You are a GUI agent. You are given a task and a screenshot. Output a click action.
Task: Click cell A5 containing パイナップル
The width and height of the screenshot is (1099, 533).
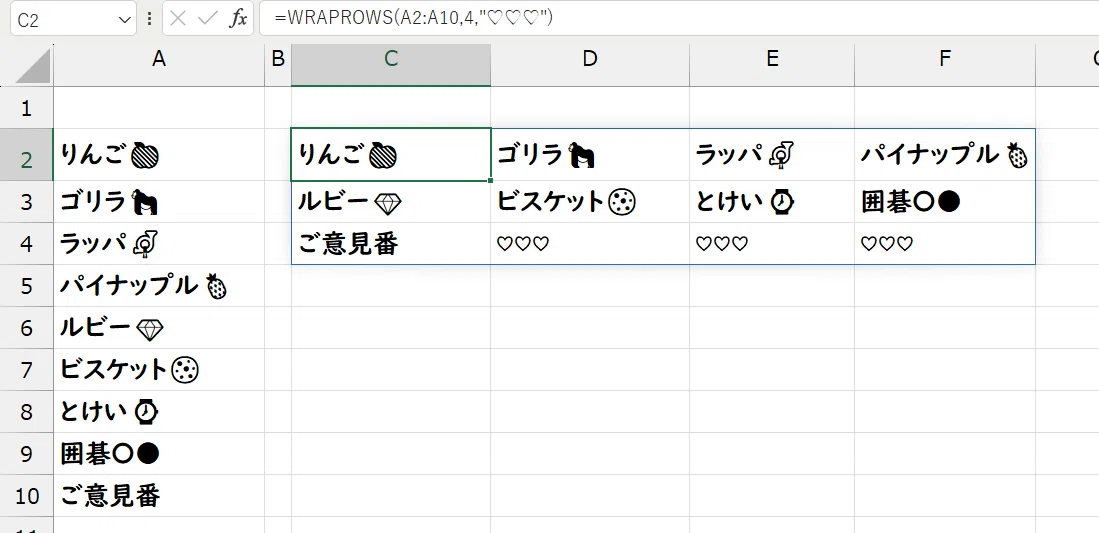(159, 286)
